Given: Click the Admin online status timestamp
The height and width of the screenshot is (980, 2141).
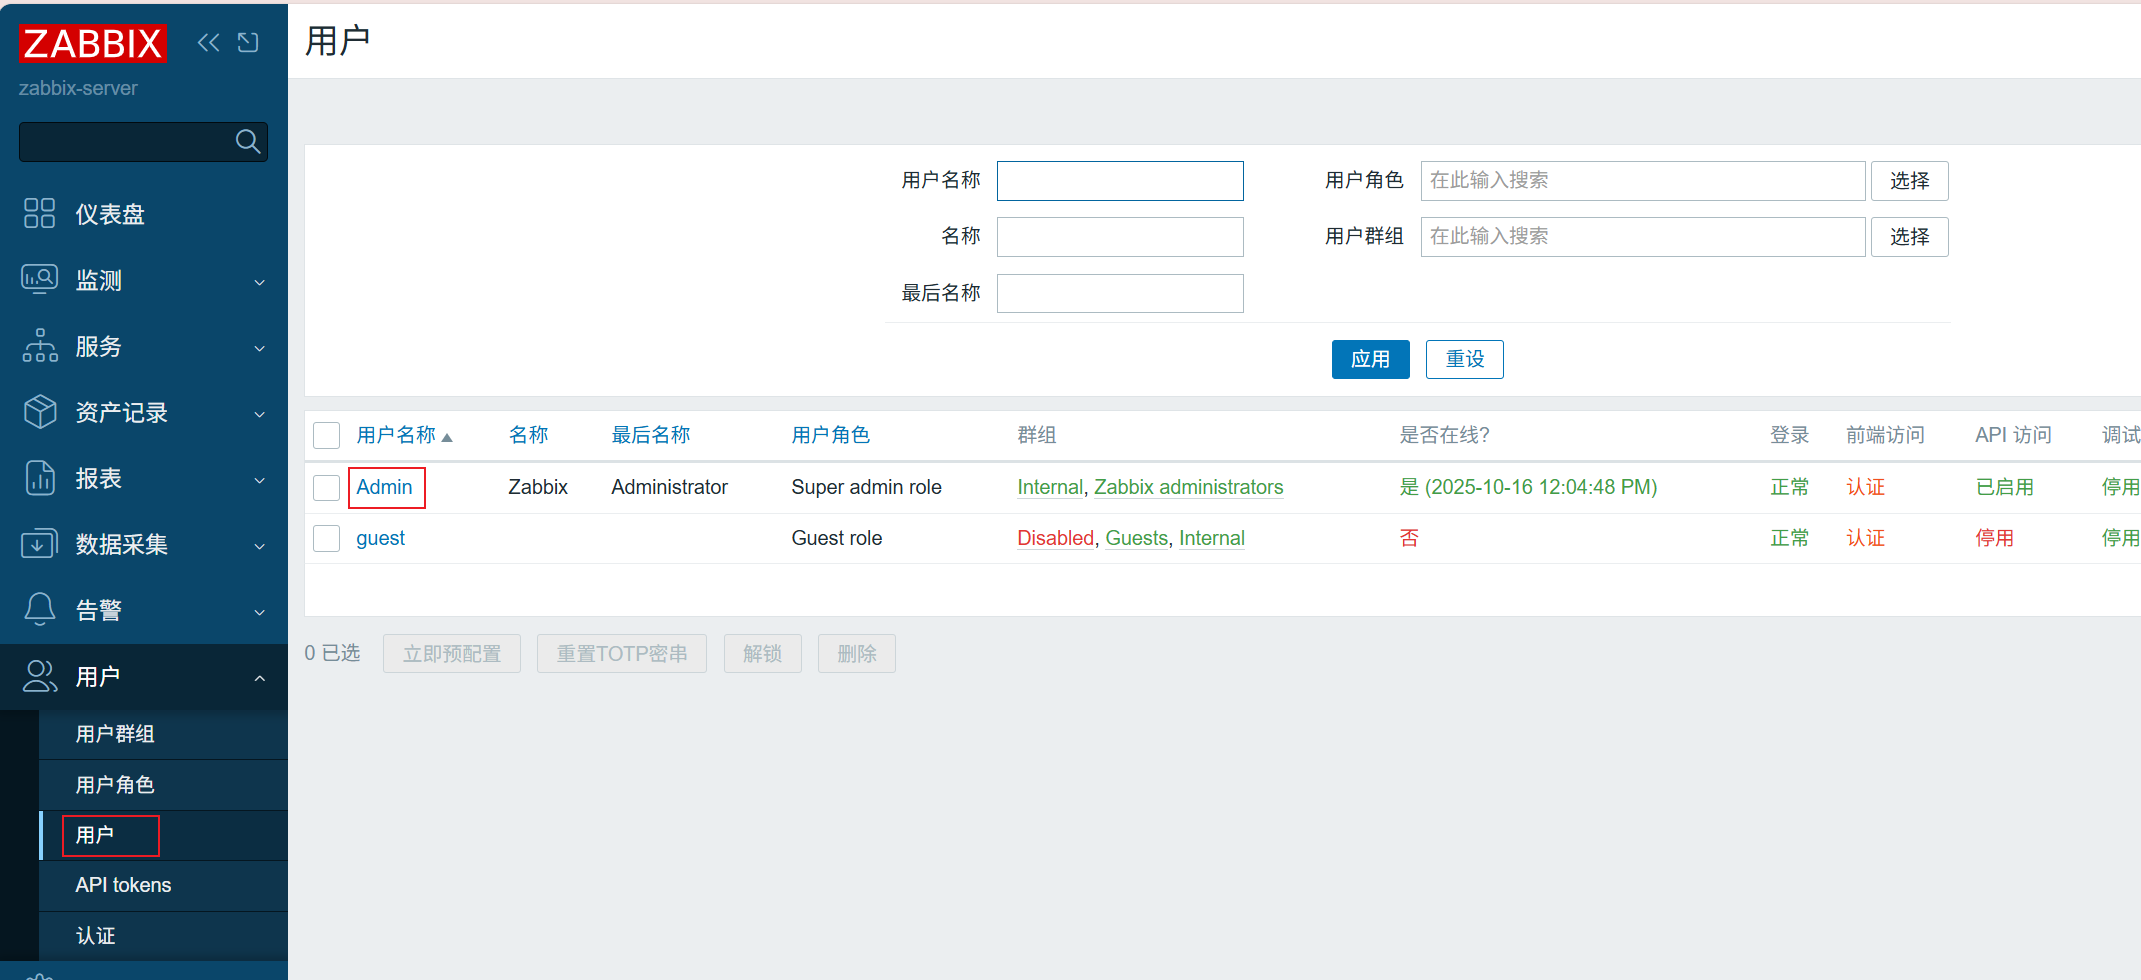Looking at the screenshot, I should pos(1528,487).
